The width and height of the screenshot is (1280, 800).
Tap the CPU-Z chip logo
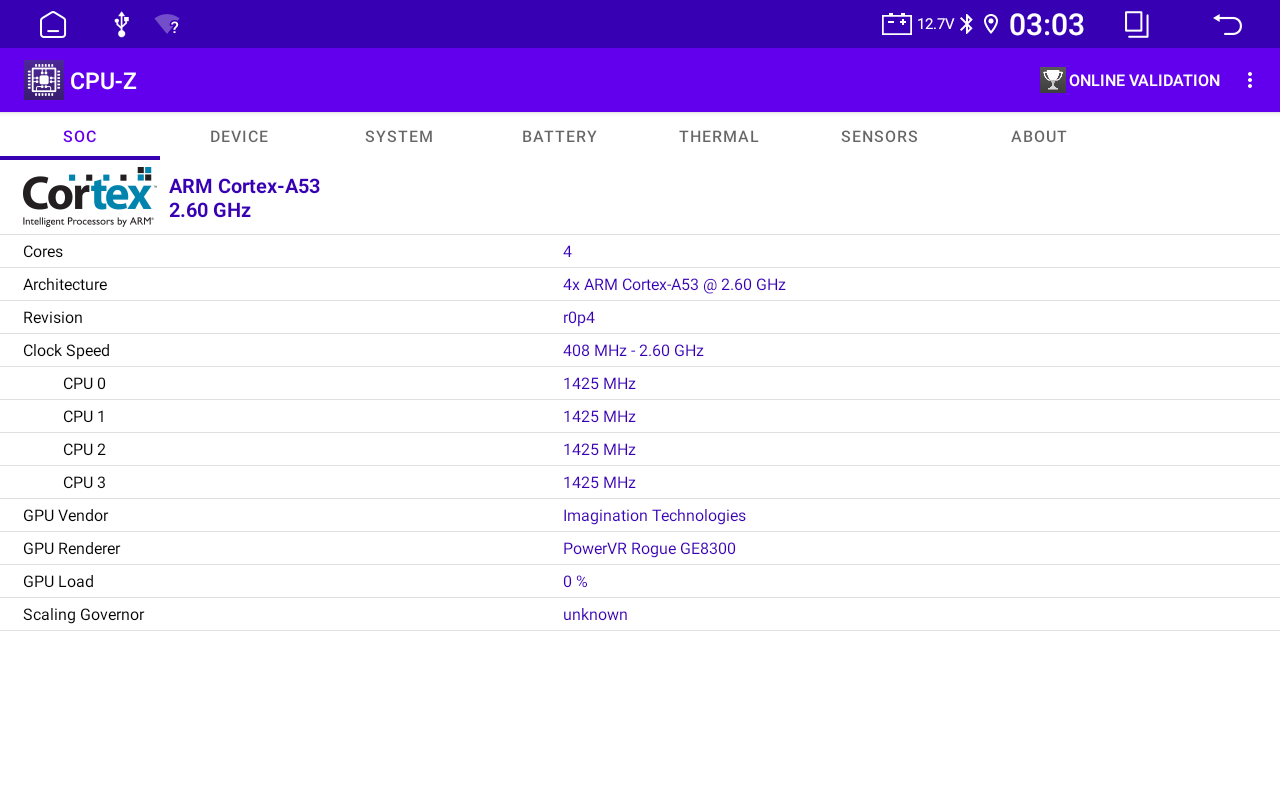[43, 80]
